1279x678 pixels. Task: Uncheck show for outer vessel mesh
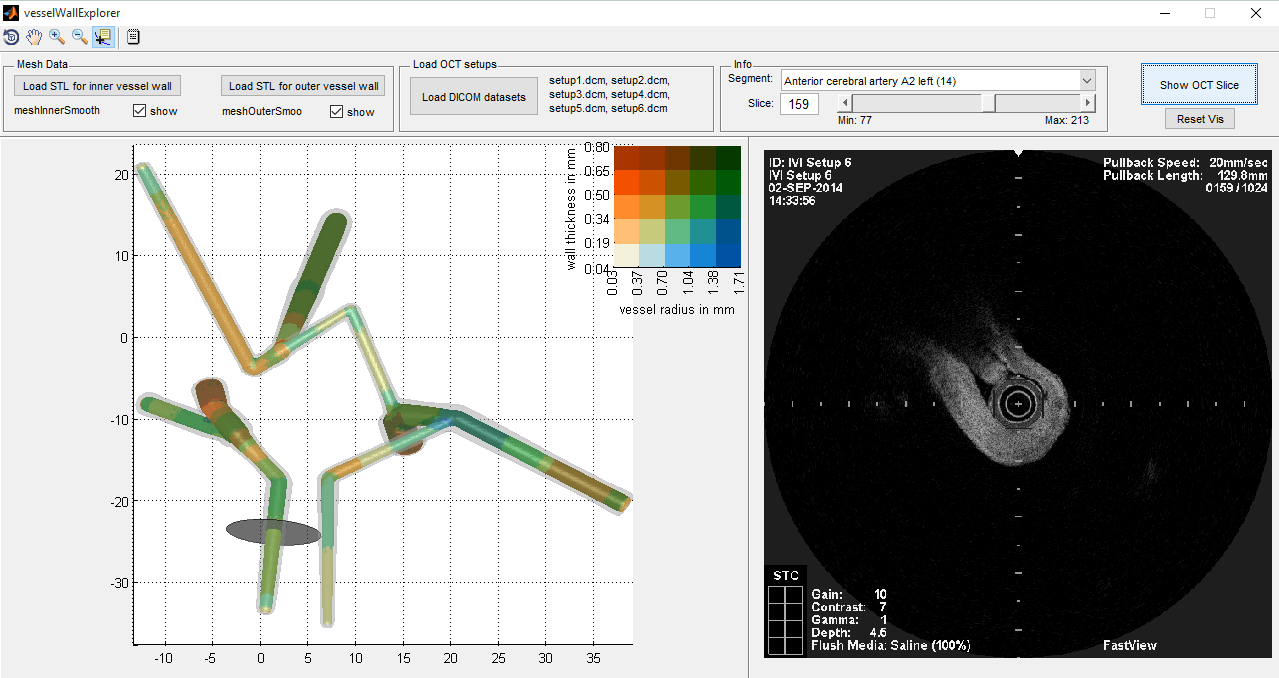pyautogui.click(x=337, y=111)
